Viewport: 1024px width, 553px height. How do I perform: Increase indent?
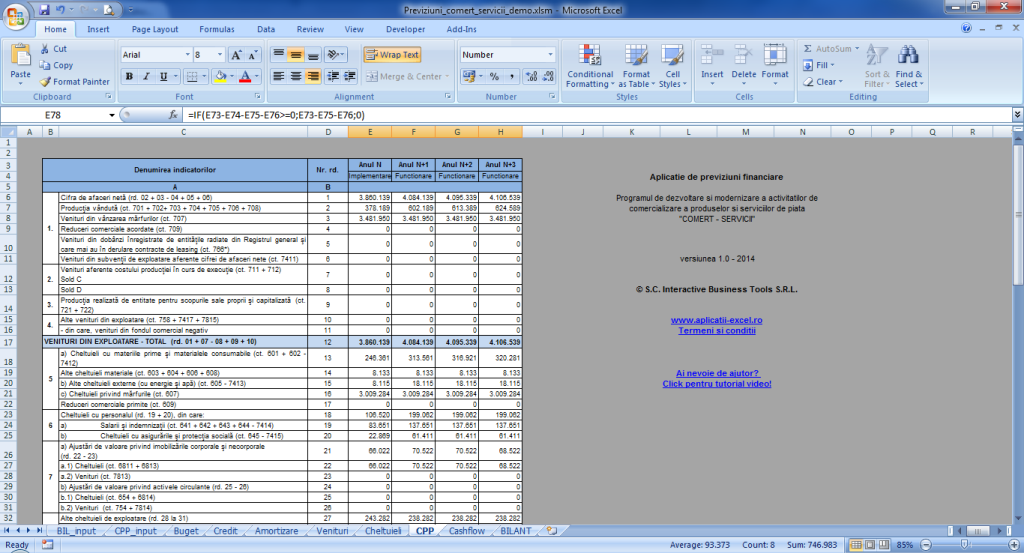(x=350, y=76)
